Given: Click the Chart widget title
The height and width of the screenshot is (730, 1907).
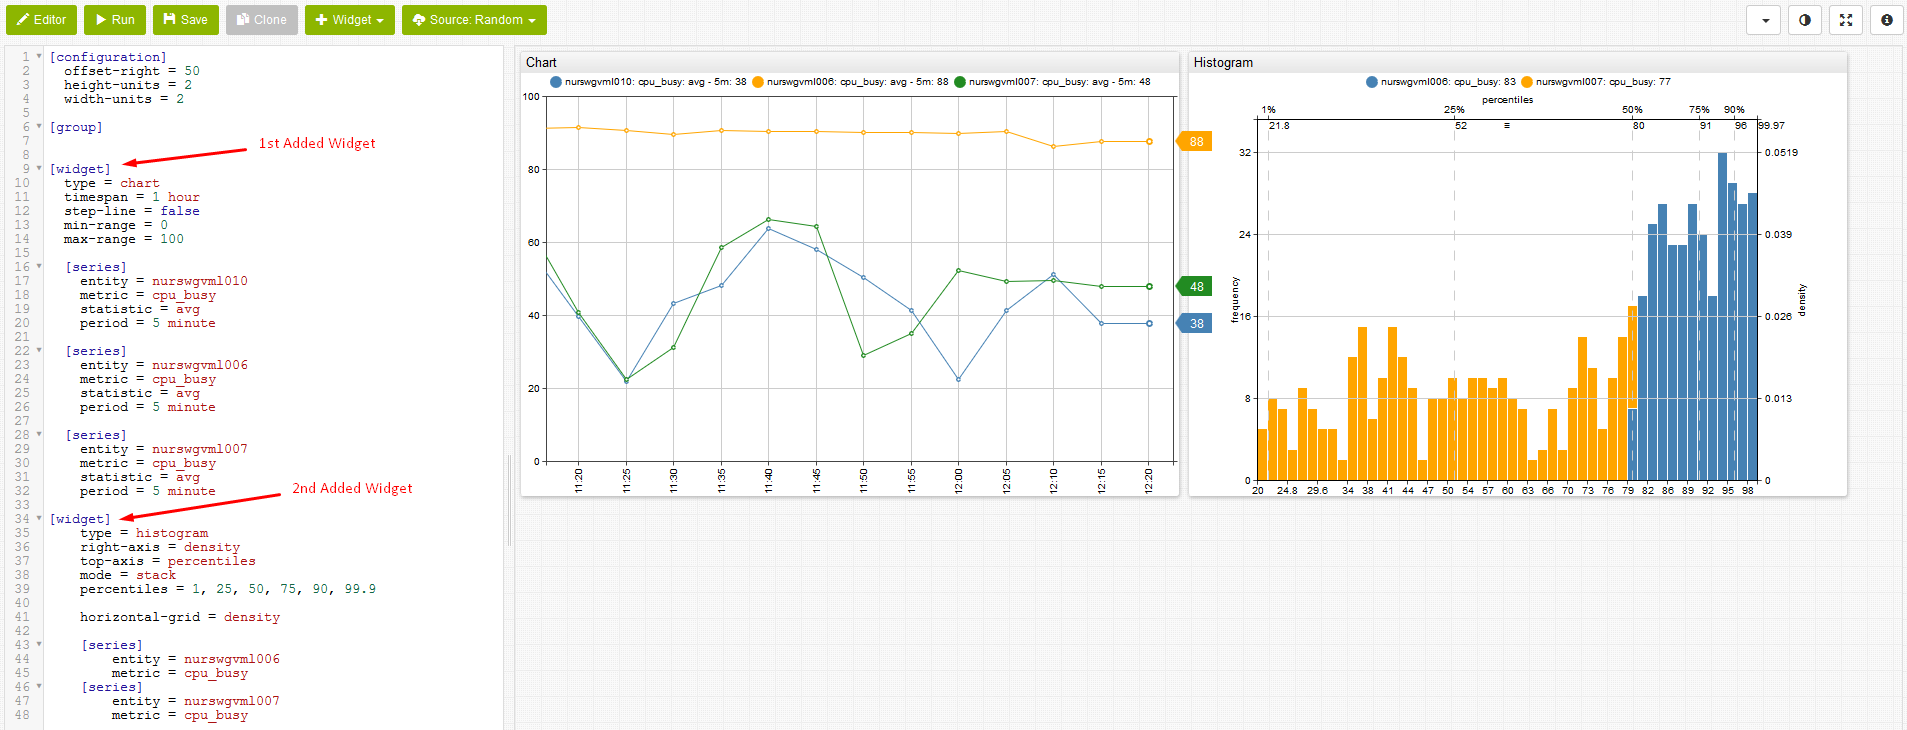Looking at the screenshot, I should coord(541,62).
